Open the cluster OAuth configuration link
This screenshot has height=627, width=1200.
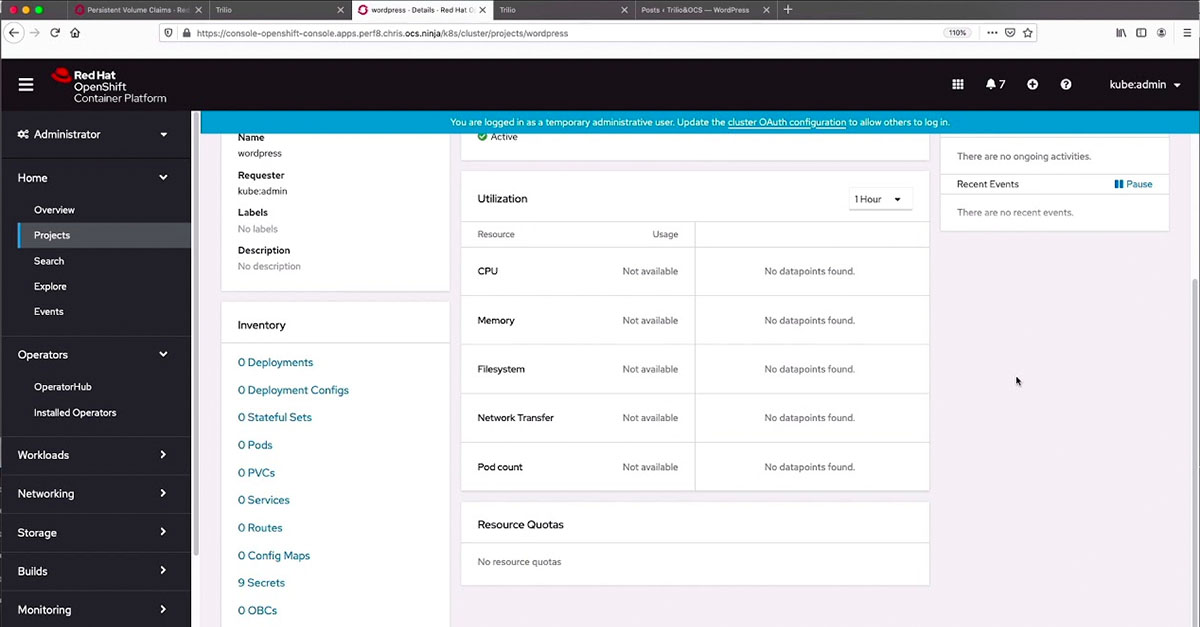786,122
